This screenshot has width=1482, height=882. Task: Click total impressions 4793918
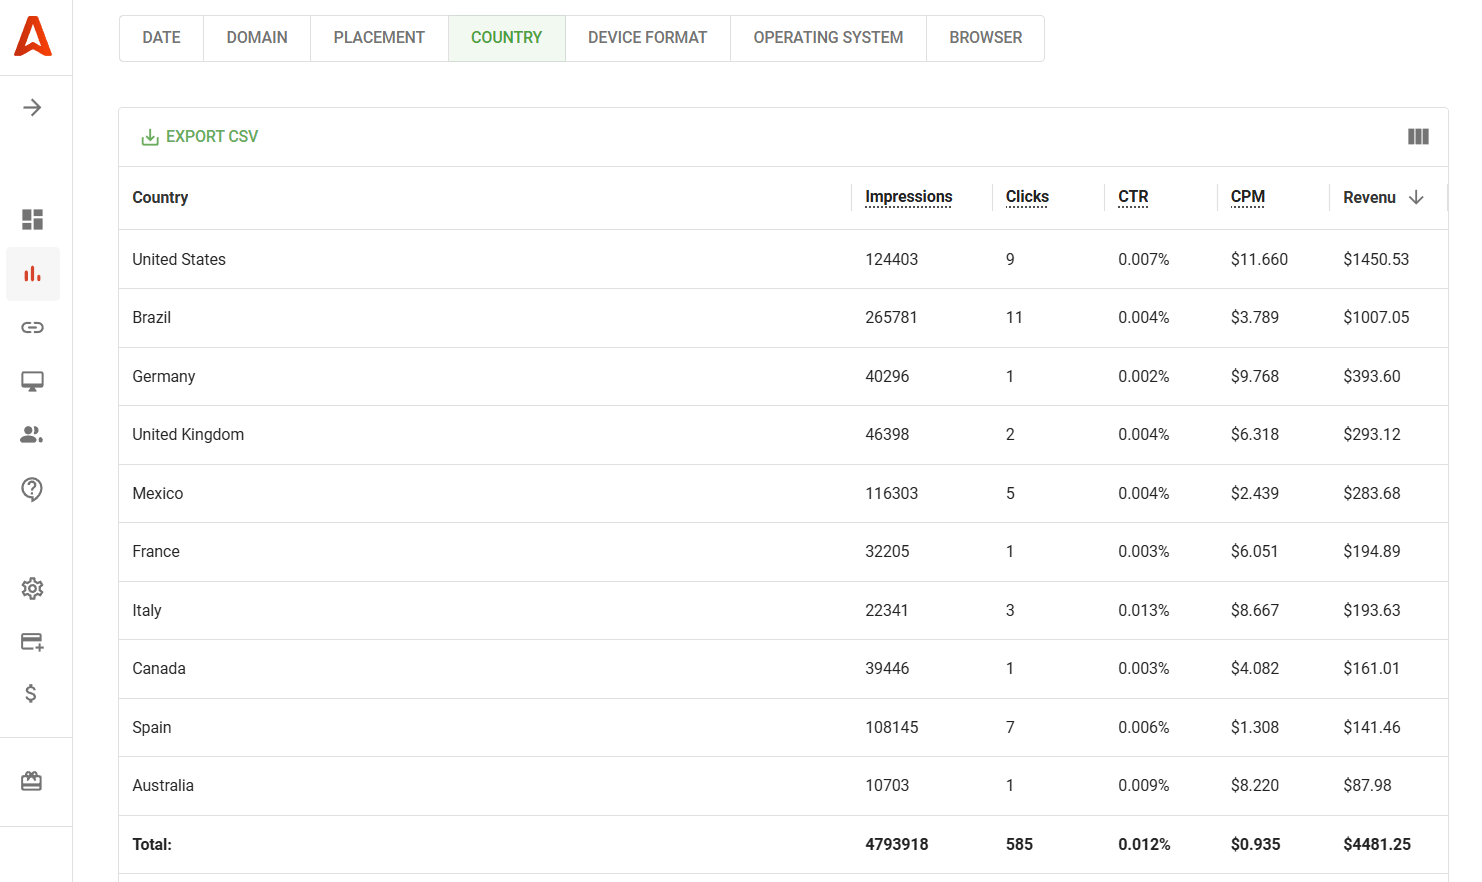point(896,844)
